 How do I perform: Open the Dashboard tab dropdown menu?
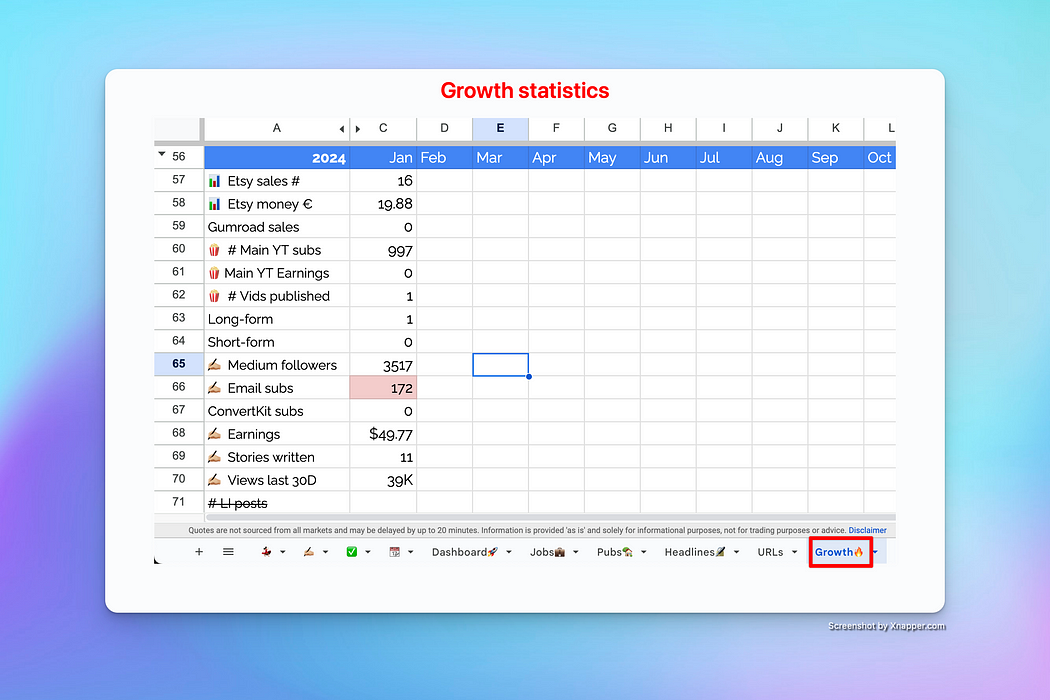click(509, 551)
